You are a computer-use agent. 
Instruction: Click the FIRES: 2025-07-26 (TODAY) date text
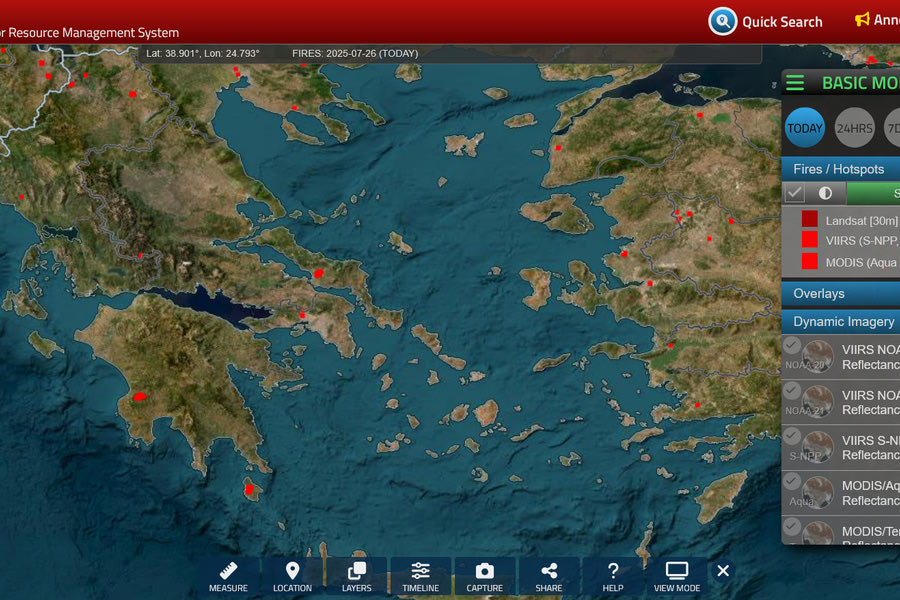point(355,53)
